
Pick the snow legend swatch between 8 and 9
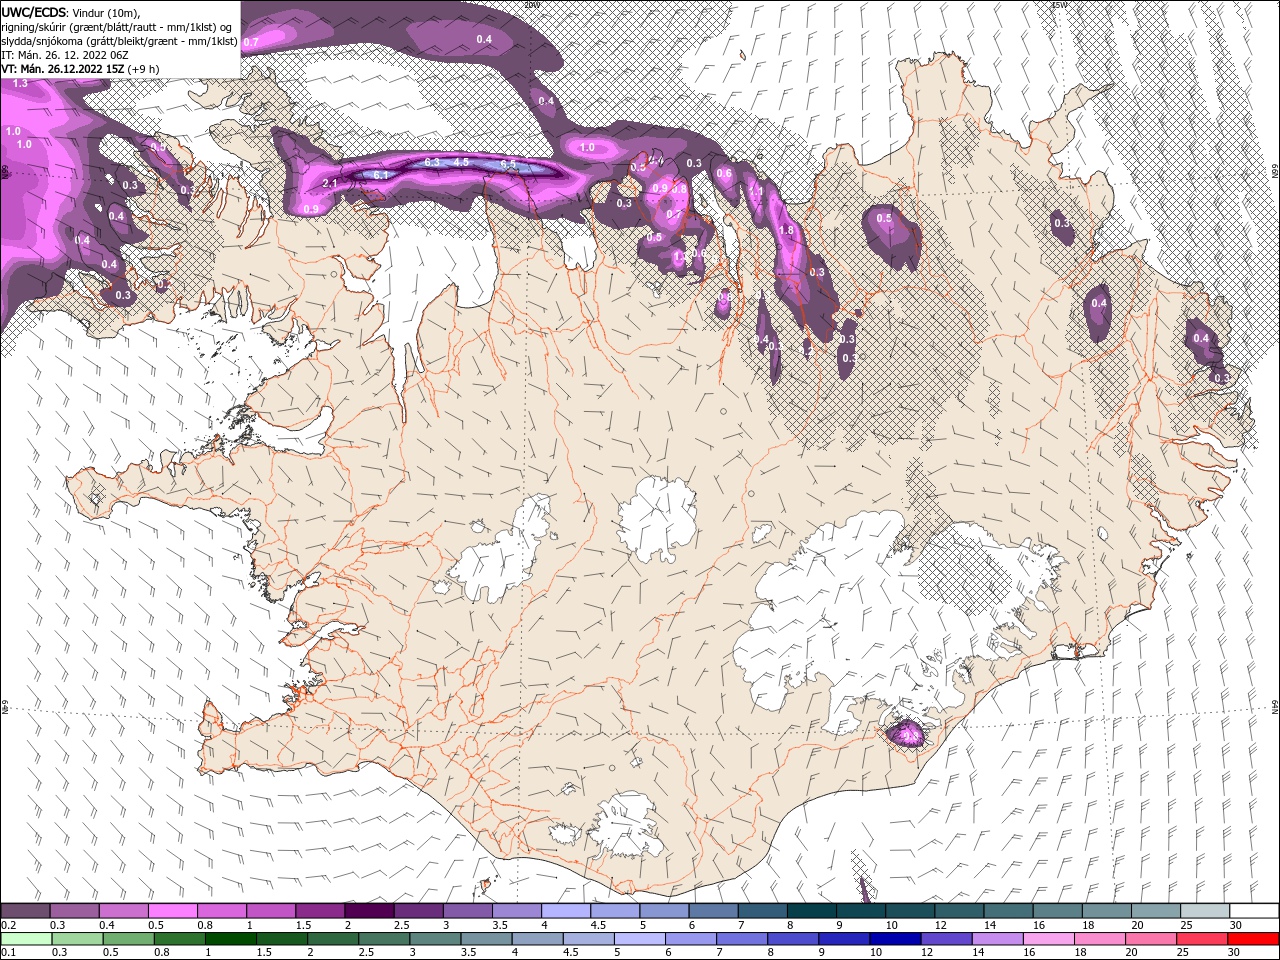[812, 910]
